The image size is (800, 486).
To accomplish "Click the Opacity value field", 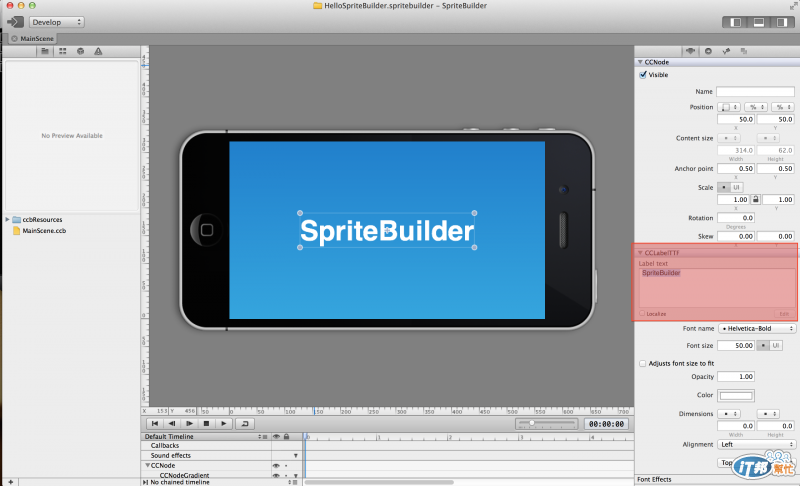I will (x=736, y=376).
